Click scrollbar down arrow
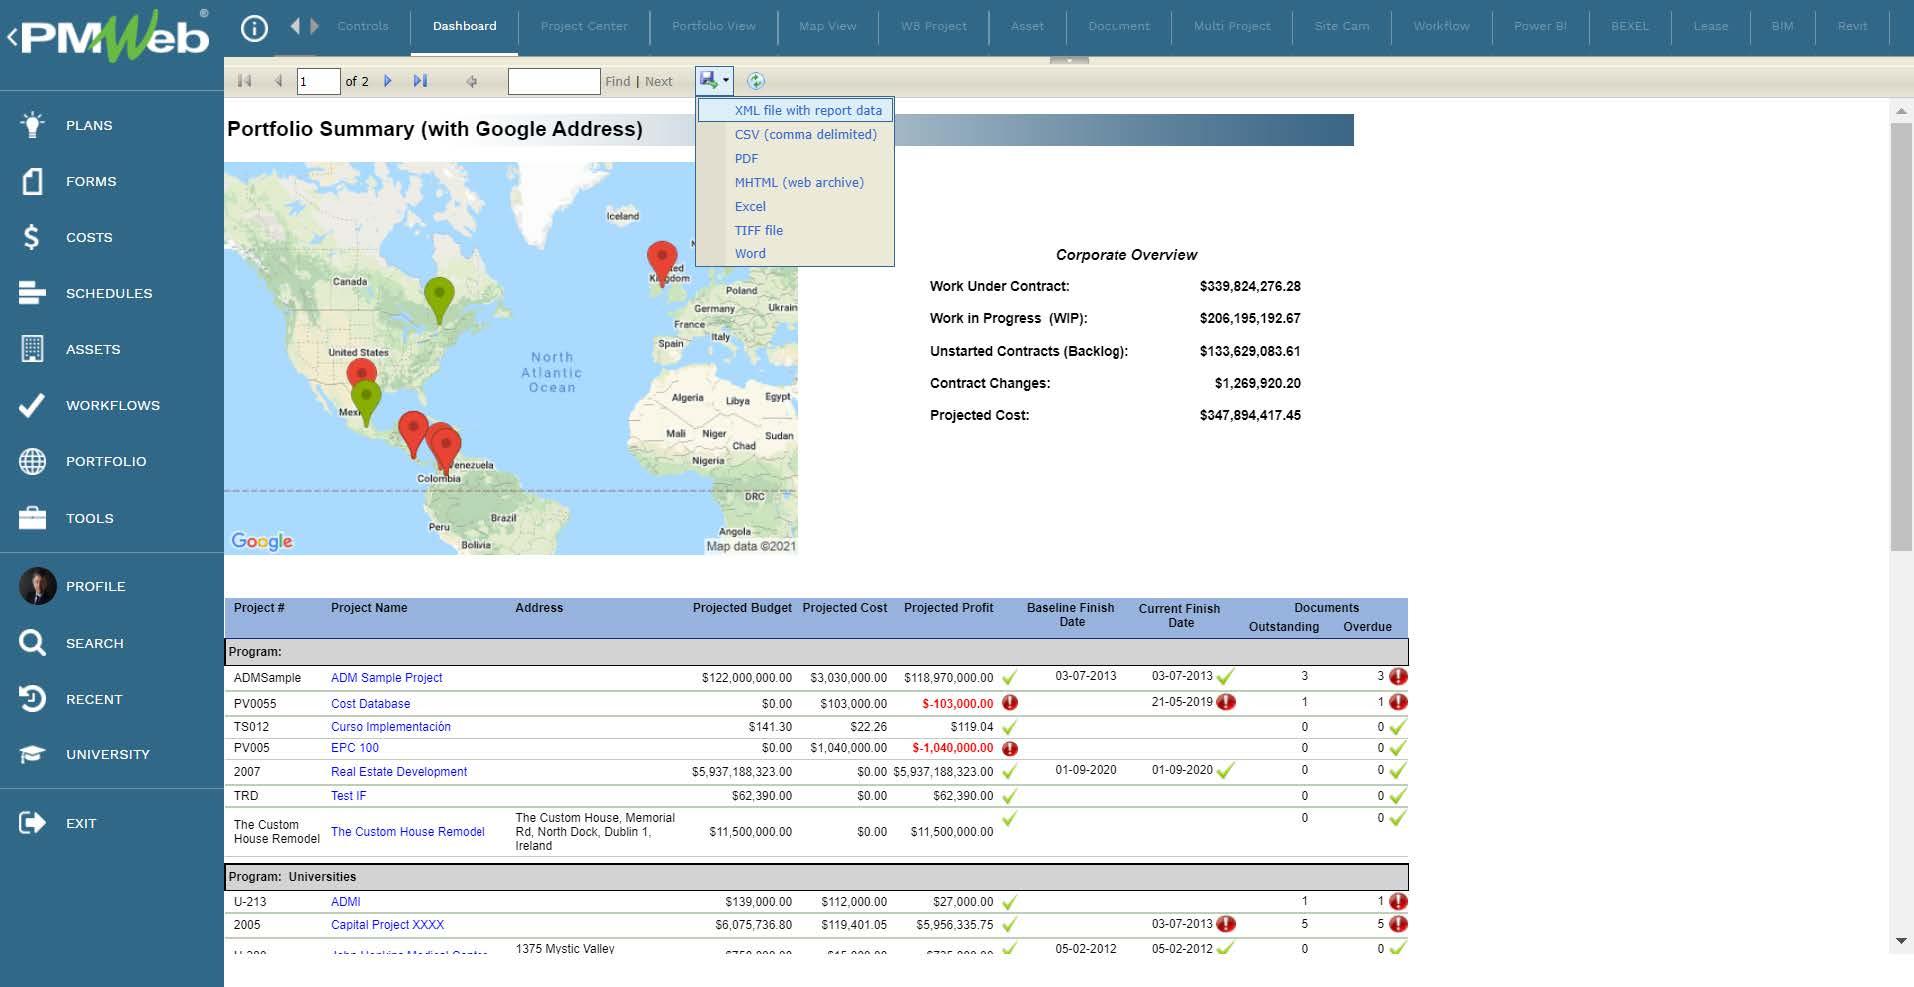 (x=1901, y=941)
